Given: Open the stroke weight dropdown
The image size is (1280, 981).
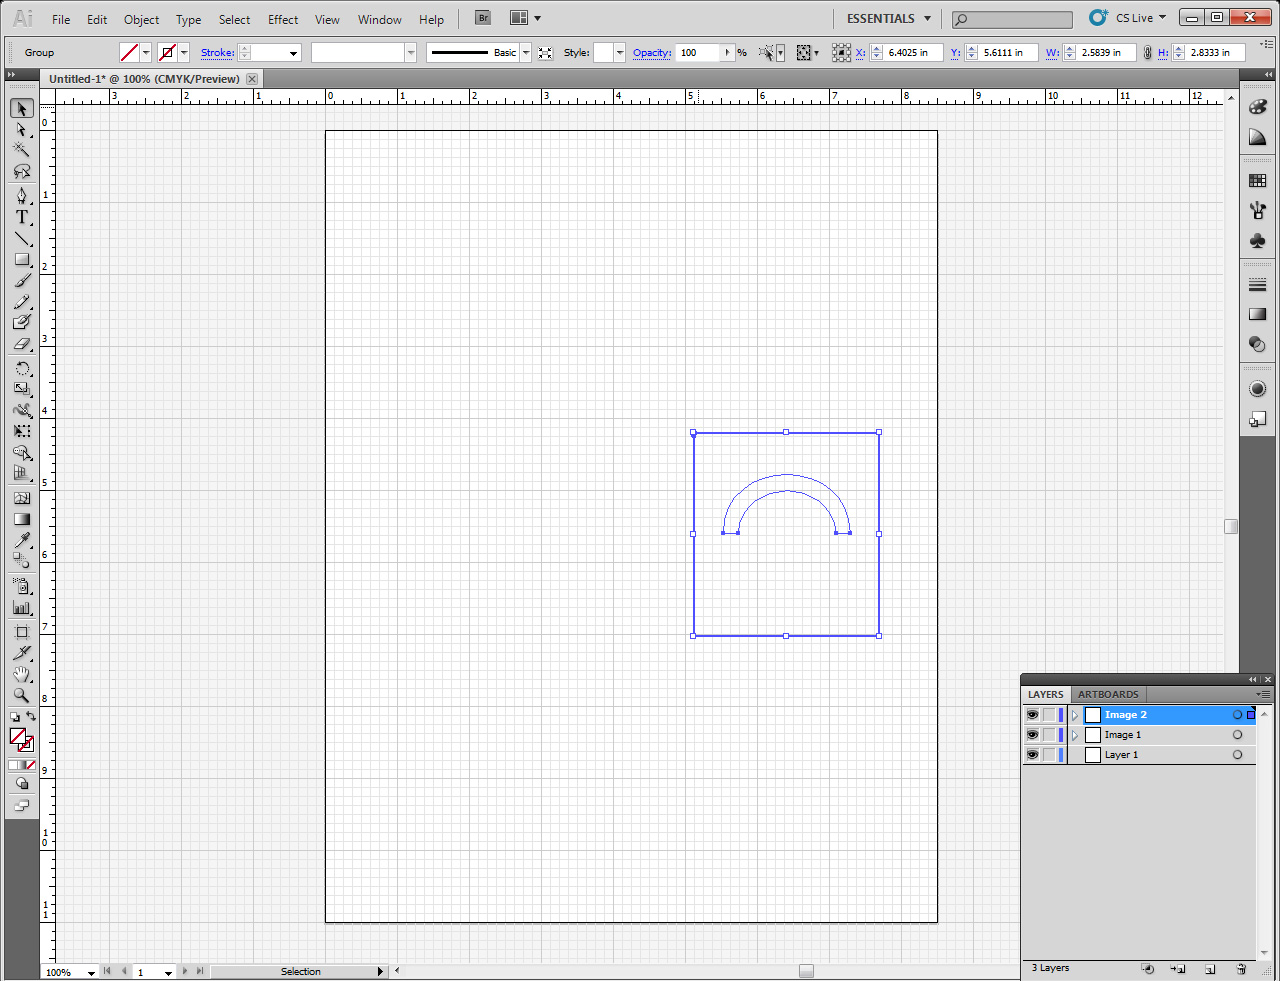Looking at the screenshot, I should 294,53.
